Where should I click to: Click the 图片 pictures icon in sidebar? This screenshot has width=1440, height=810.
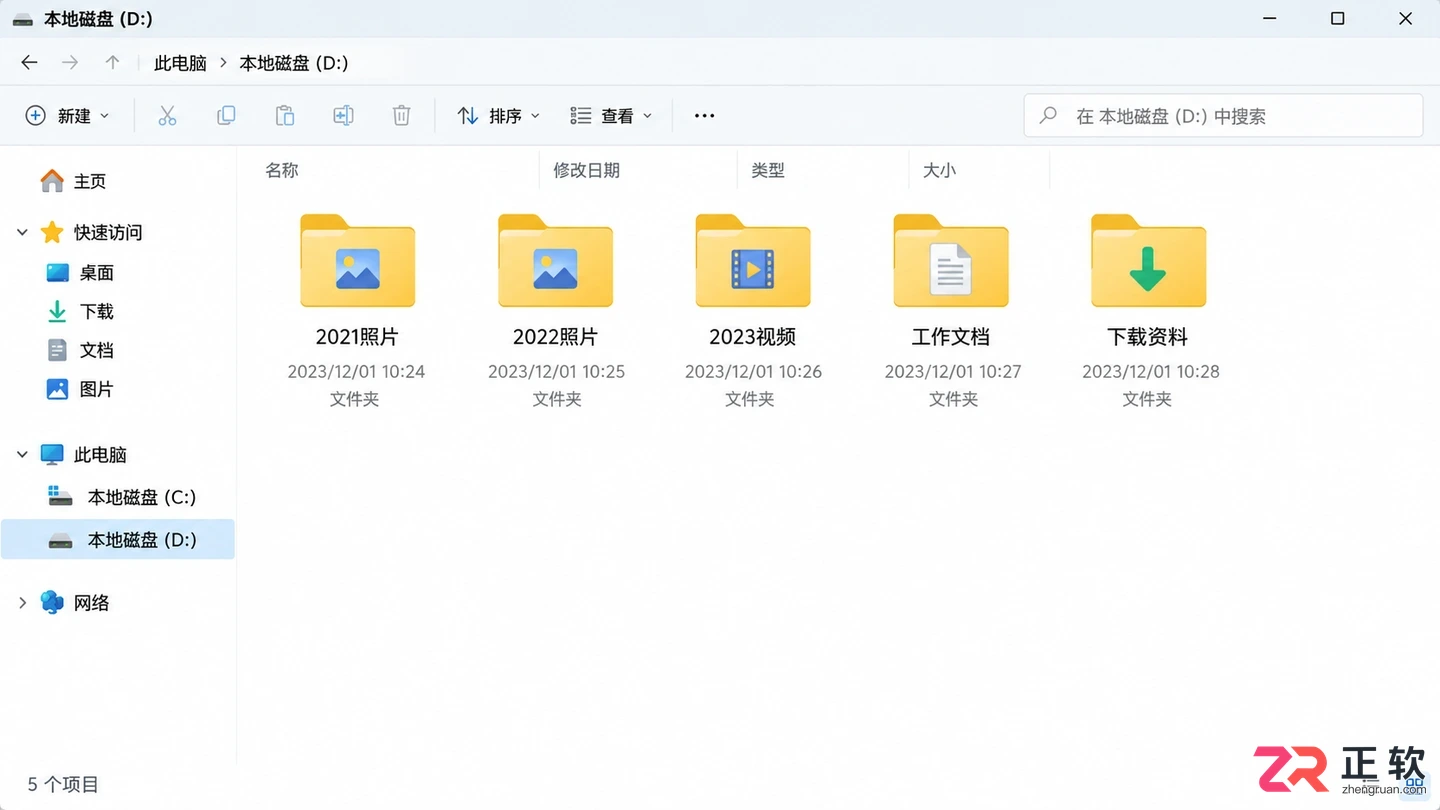tap(58, 389)
